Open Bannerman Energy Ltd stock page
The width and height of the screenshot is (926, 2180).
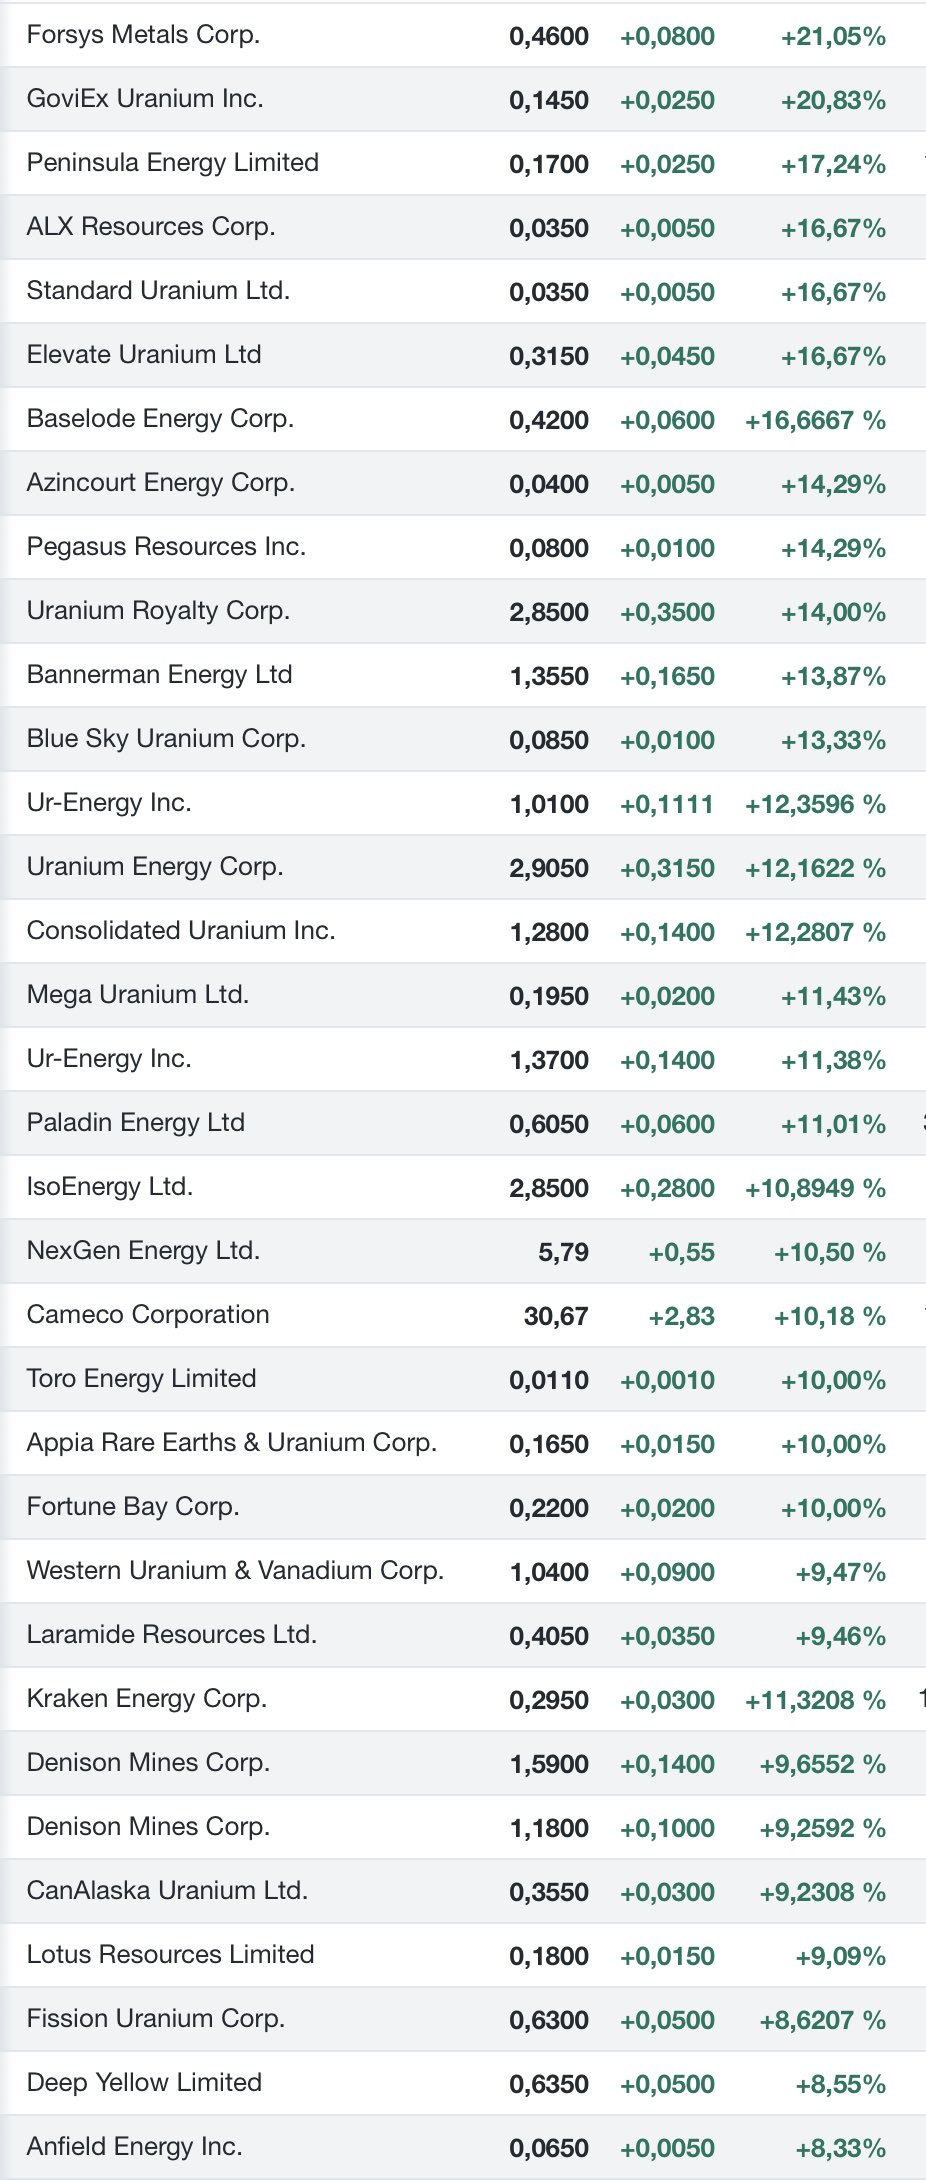(x=159, y=675)
